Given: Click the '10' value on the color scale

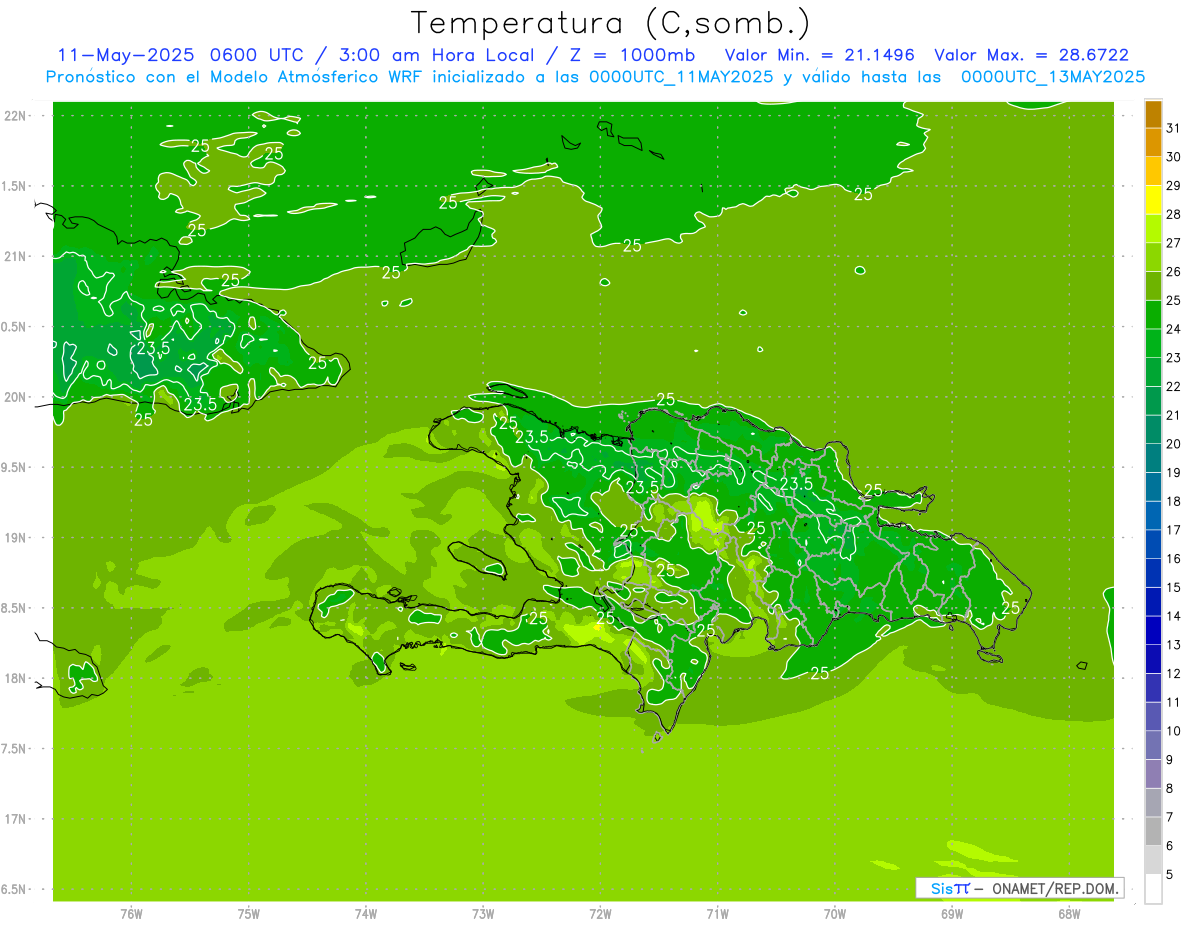Looking at the screenshot, I should pyautogui.click(x=1174, y=731).
